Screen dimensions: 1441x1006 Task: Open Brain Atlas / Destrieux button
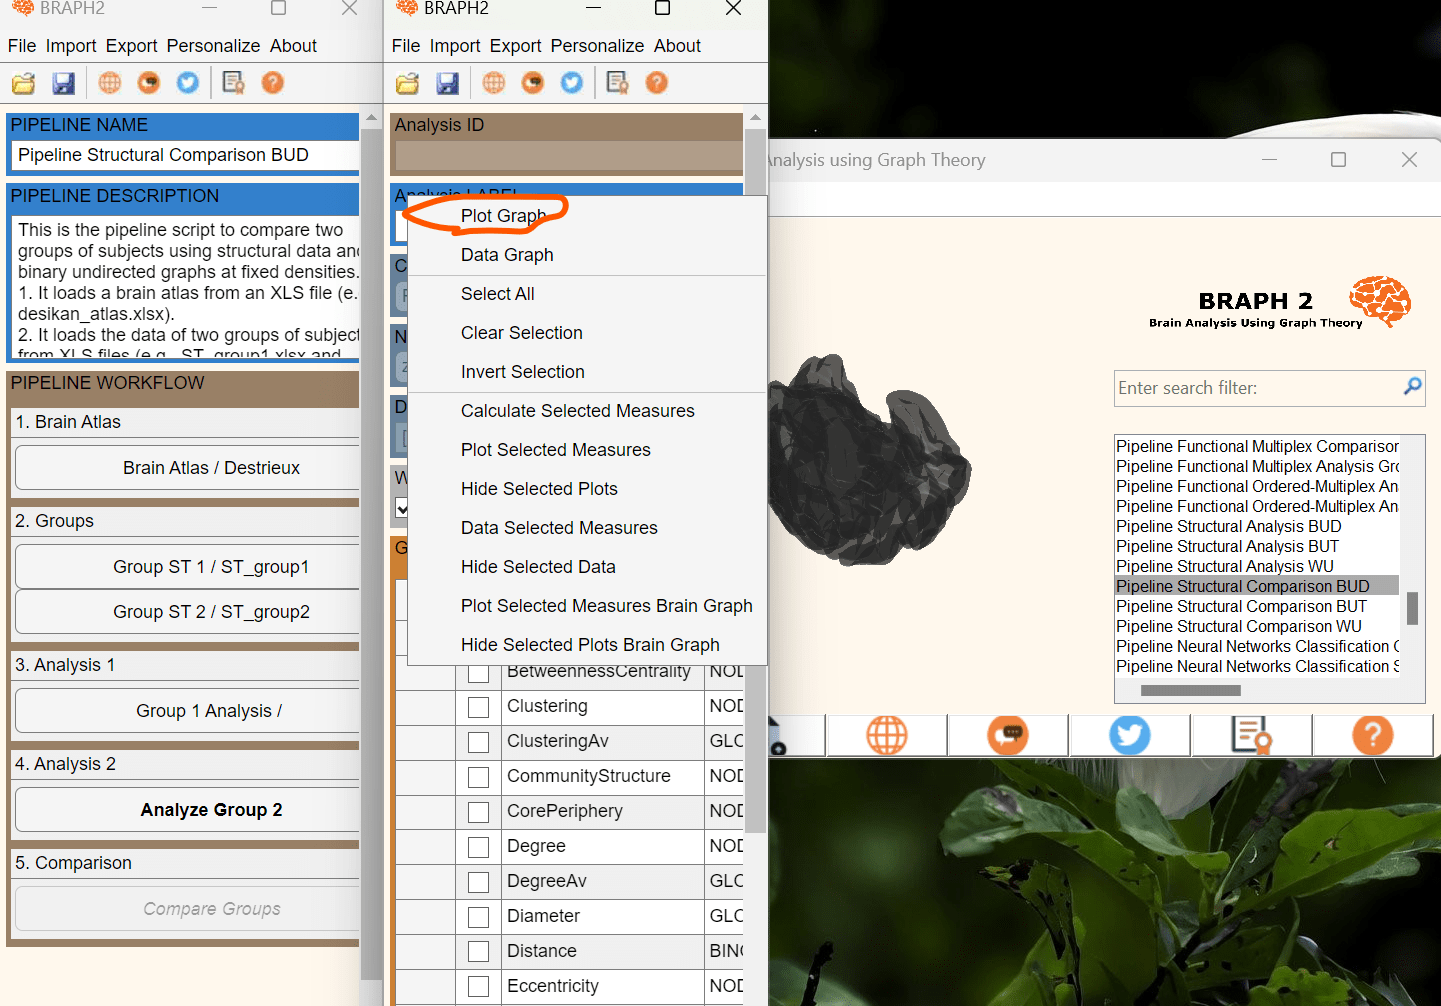tap(188, 468)
